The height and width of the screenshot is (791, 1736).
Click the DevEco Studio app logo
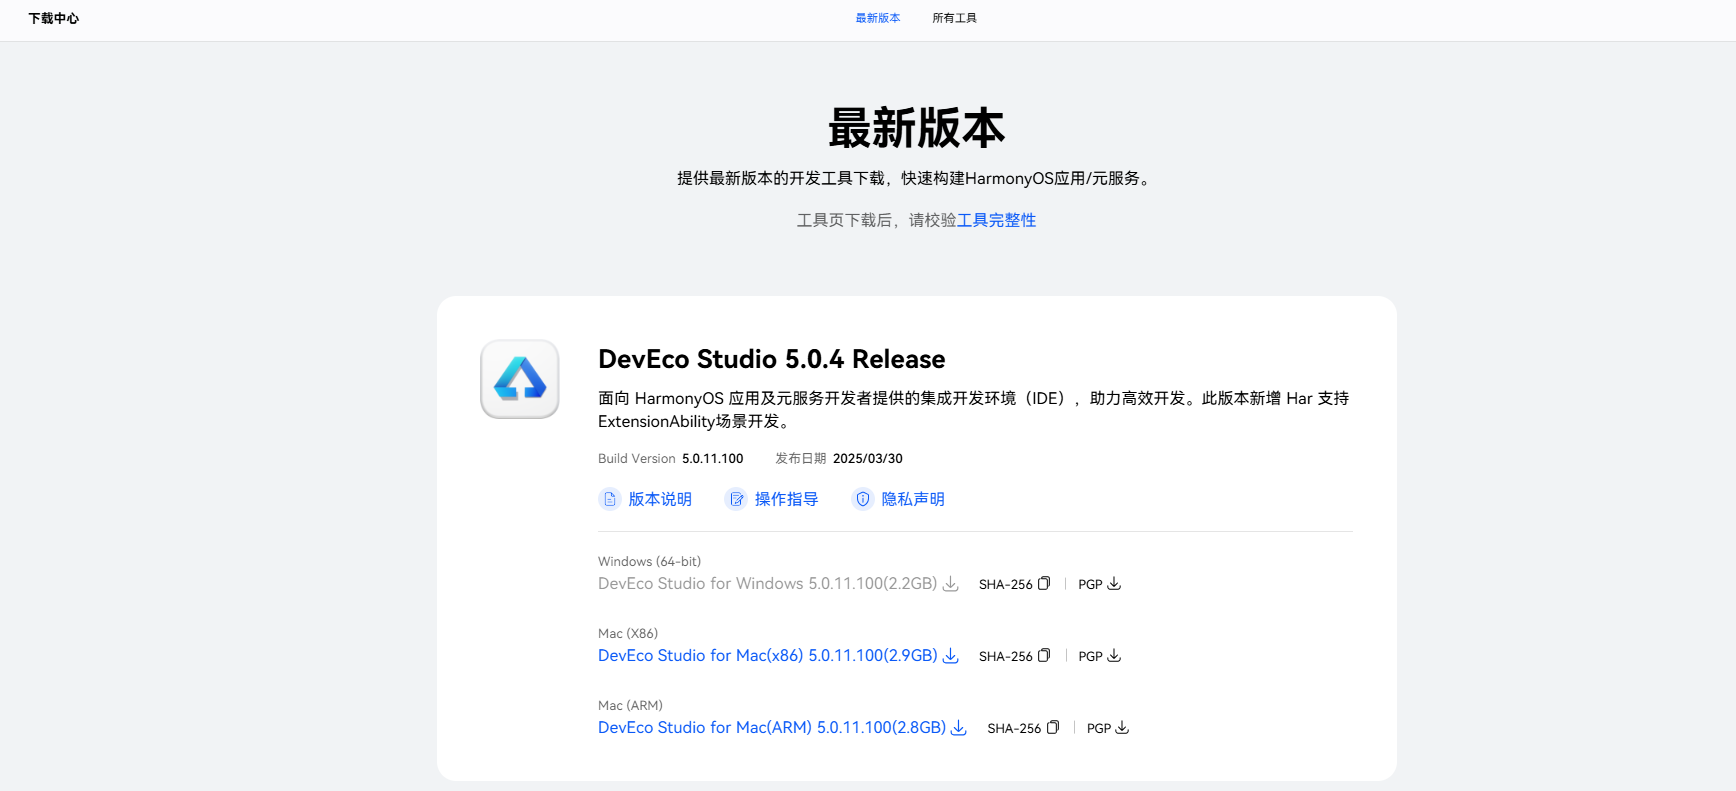point(520,379)
